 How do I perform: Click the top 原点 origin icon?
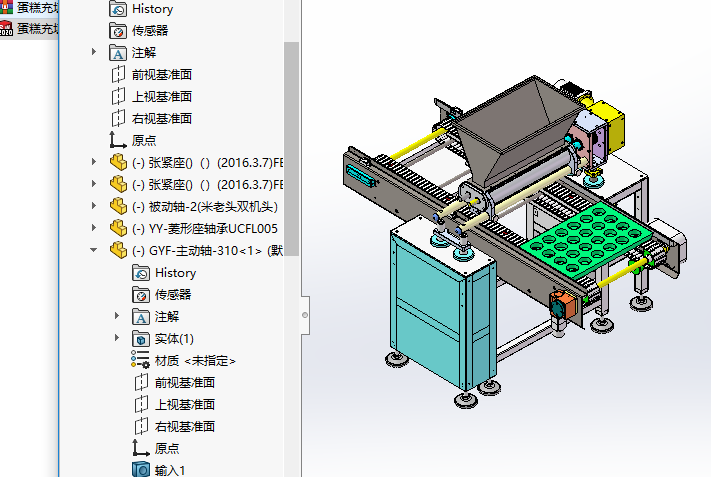tap(118, 140)
